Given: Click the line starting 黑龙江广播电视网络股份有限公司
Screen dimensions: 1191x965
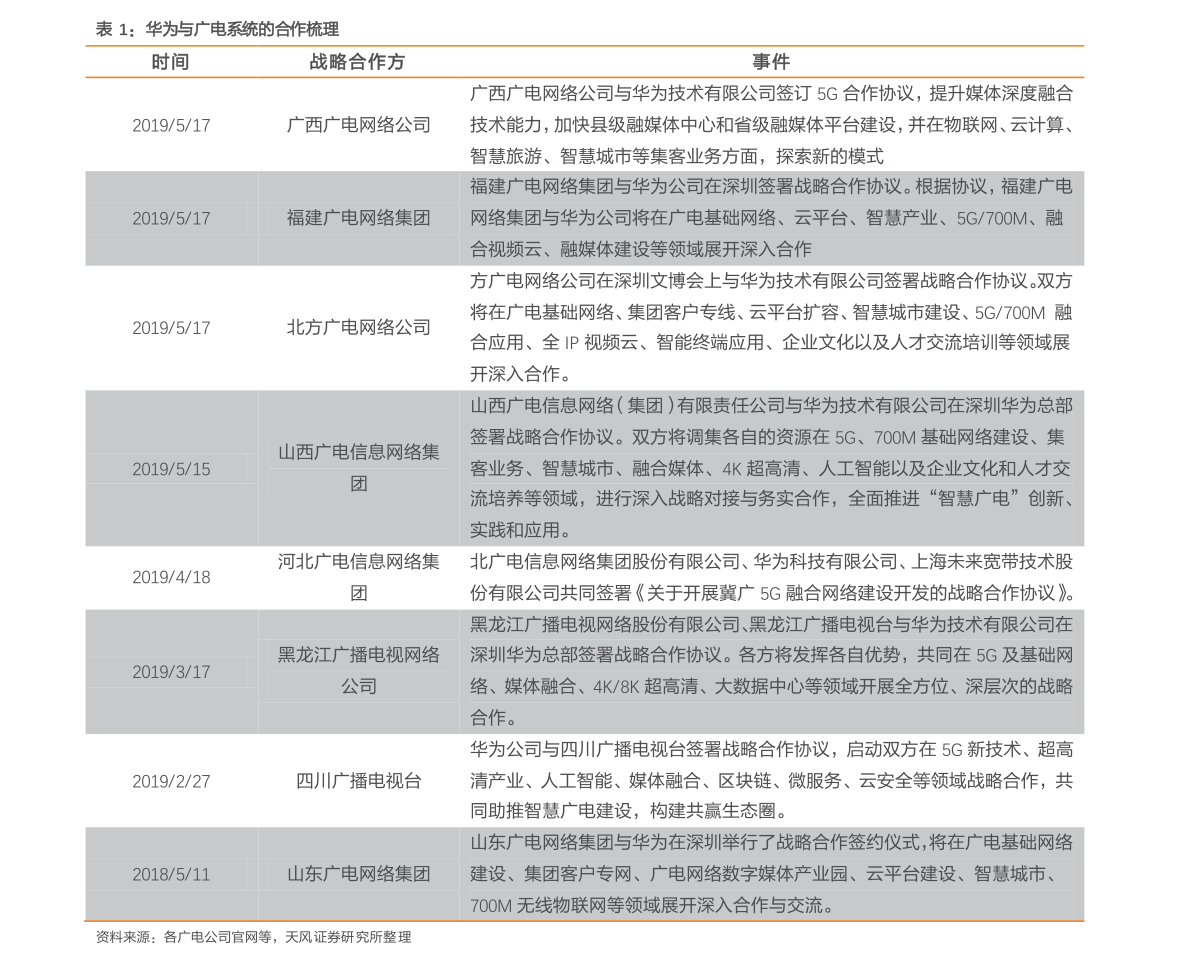Looking at the screenshot, I should click(771, 625).
